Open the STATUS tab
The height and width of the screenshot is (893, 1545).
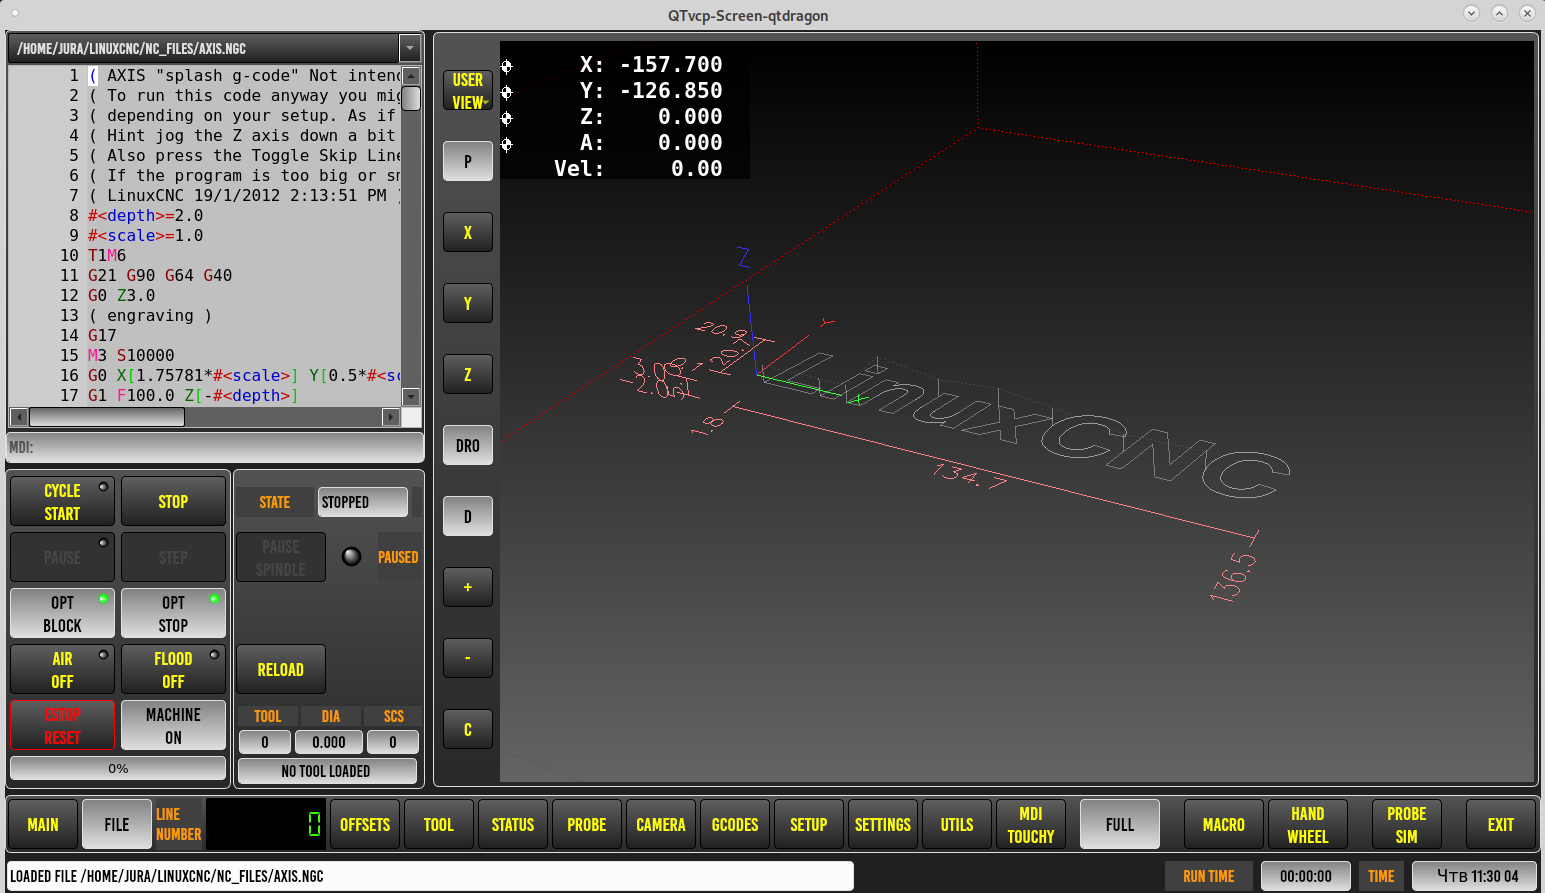click(x=513, y=825)
